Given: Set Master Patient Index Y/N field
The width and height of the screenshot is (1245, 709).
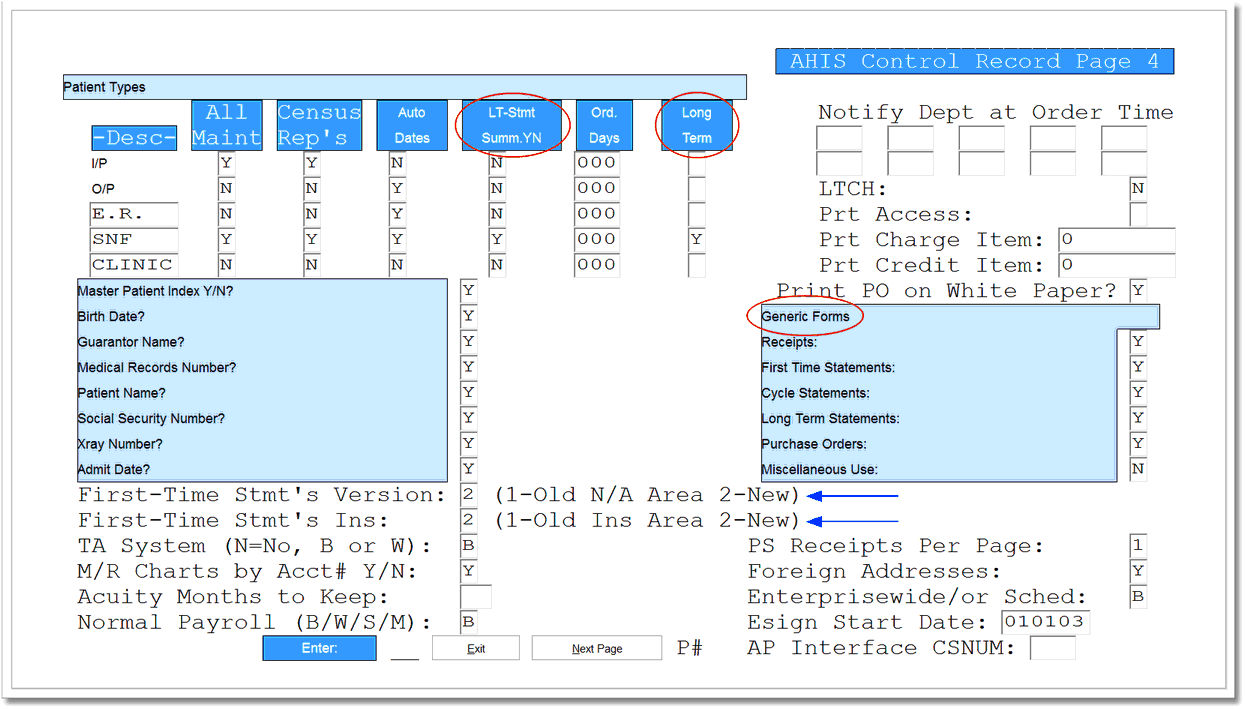Looking at the screenshot, I should (468, 291).
